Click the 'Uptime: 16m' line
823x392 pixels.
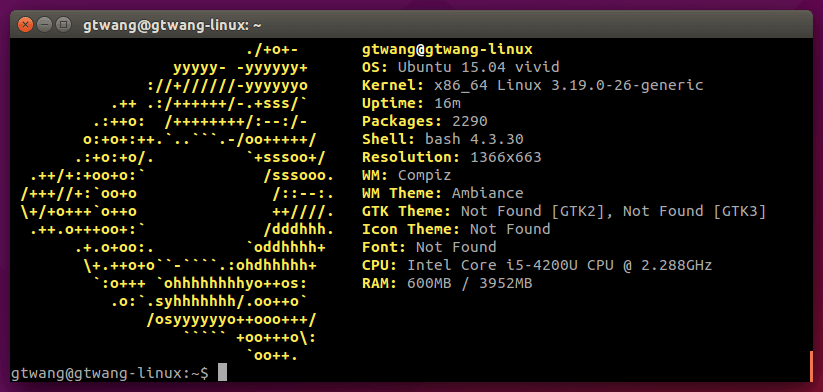411,103
